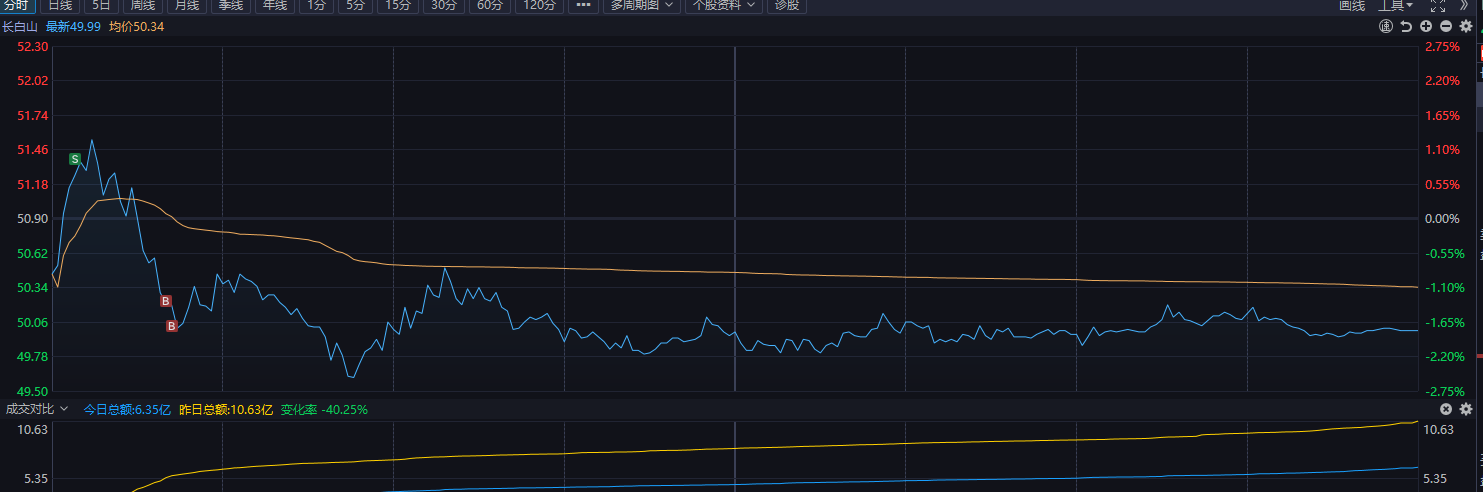1483x492 pixels.
Task: Switch to the 周线 weekly tab
Action: (x=144, y=5)
